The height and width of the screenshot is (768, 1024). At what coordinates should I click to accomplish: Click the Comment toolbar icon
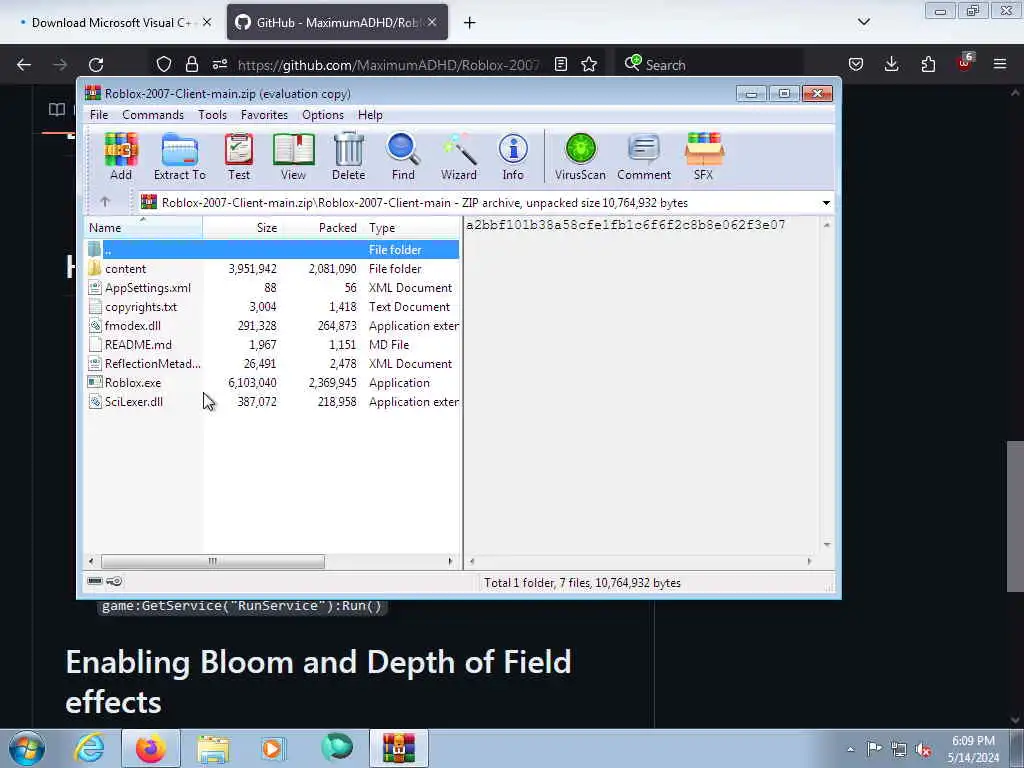coord(644,157)
